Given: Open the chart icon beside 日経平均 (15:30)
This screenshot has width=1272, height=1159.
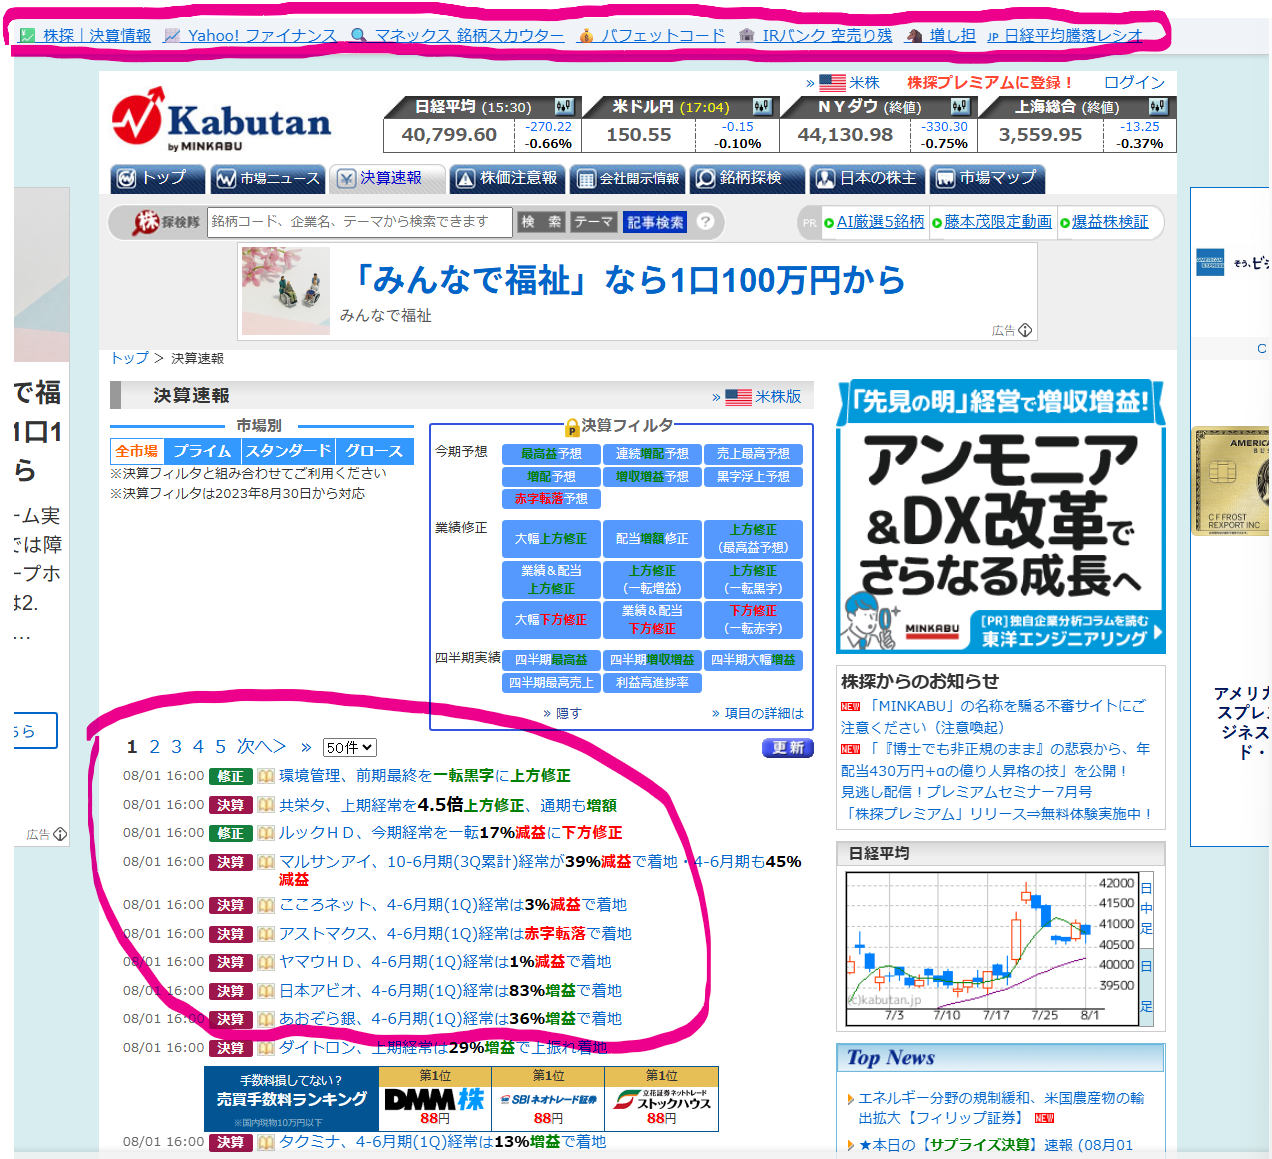Looking at the screenshot, I should click(564, 106).
